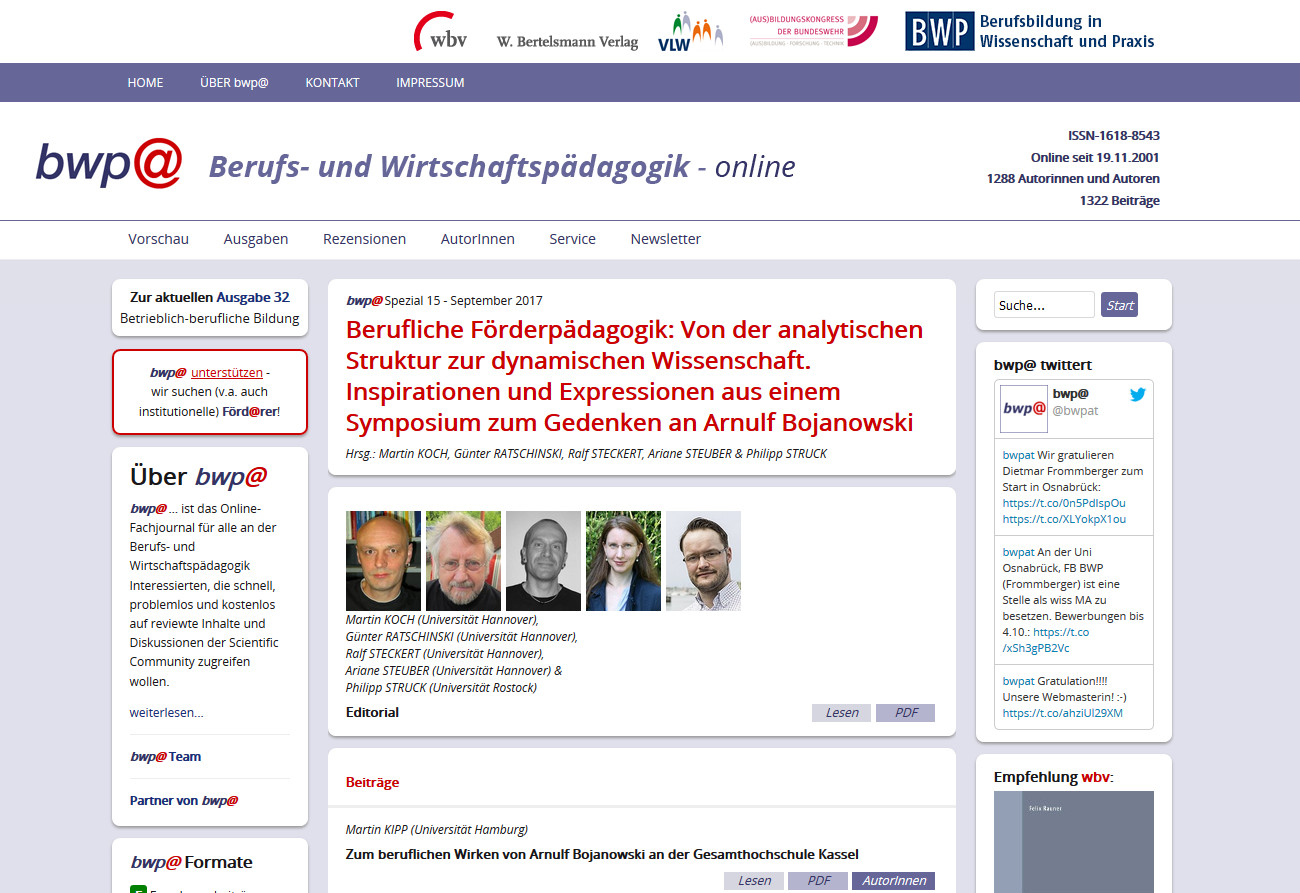This screenshot has height=893, width=1300.
Task: Click the main bwp@ site logo
Action: pos(109,164)
